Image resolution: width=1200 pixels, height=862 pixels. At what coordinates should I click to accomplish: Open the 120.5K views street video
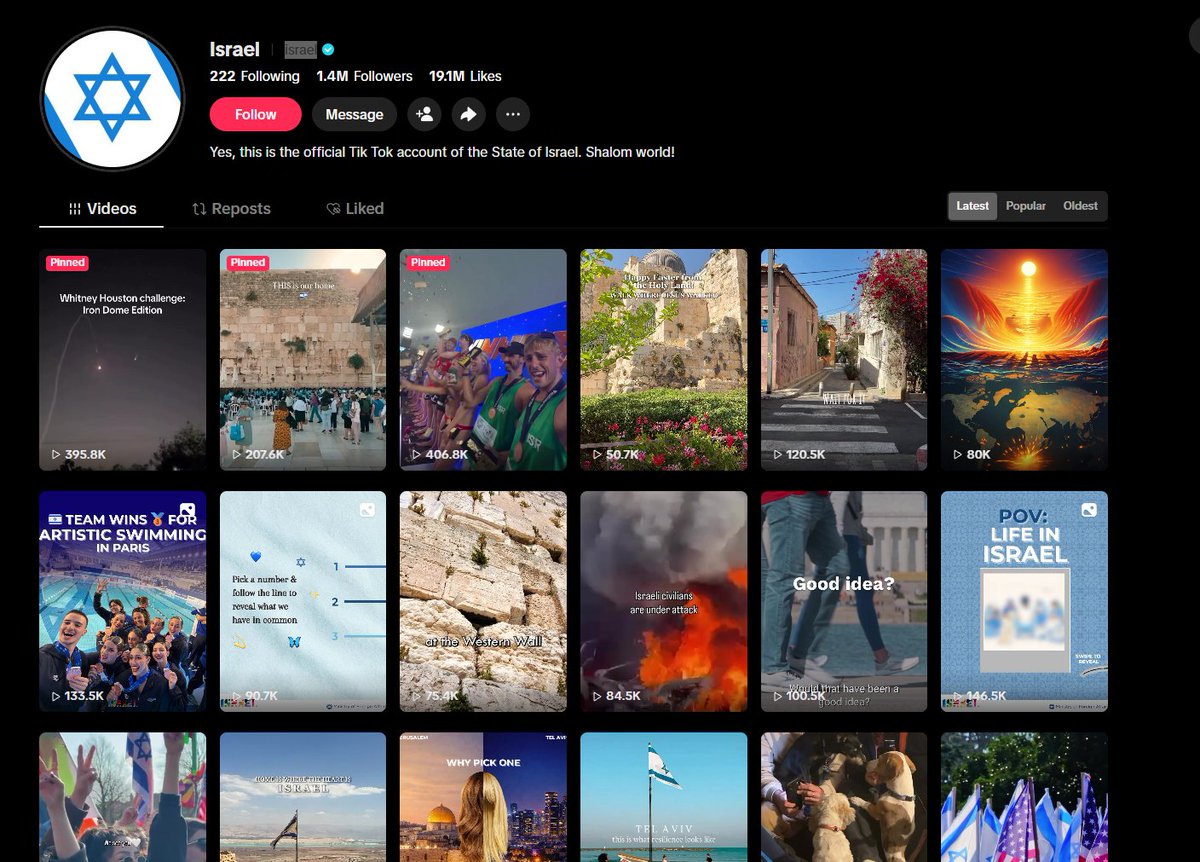844,359
